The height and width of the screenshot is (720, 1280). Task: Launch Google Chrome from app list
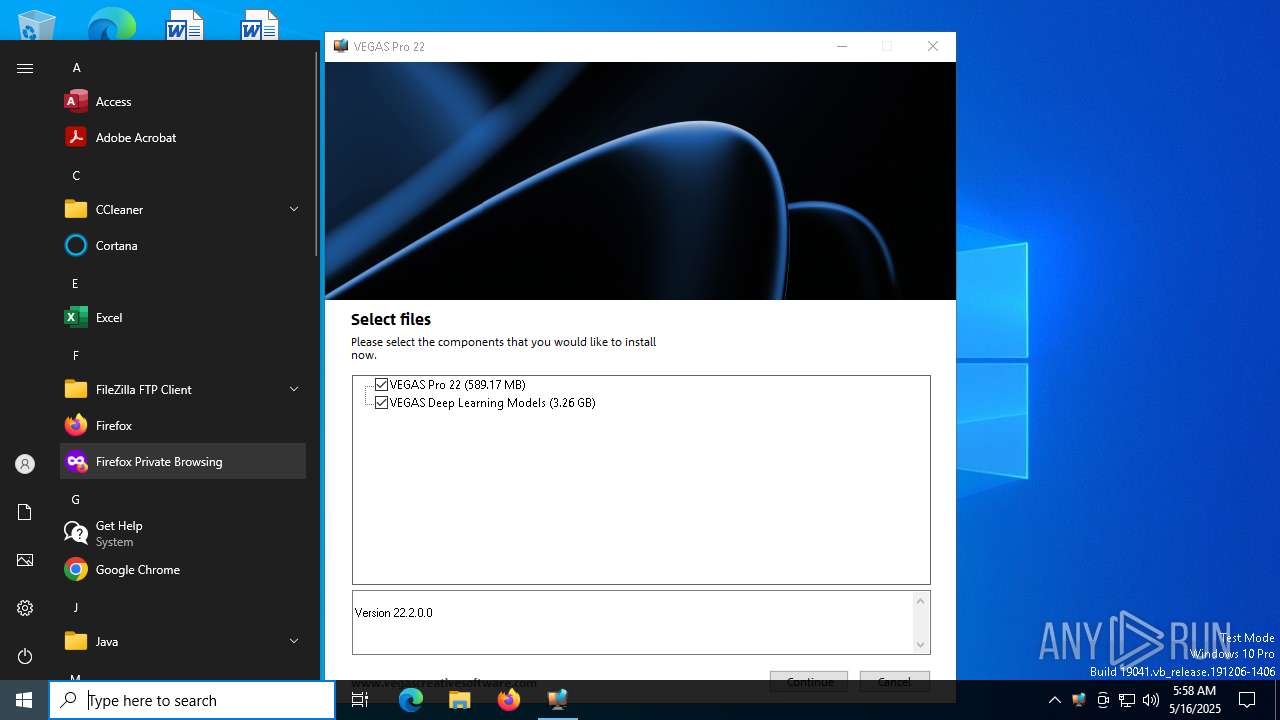[x=183, y=570]
